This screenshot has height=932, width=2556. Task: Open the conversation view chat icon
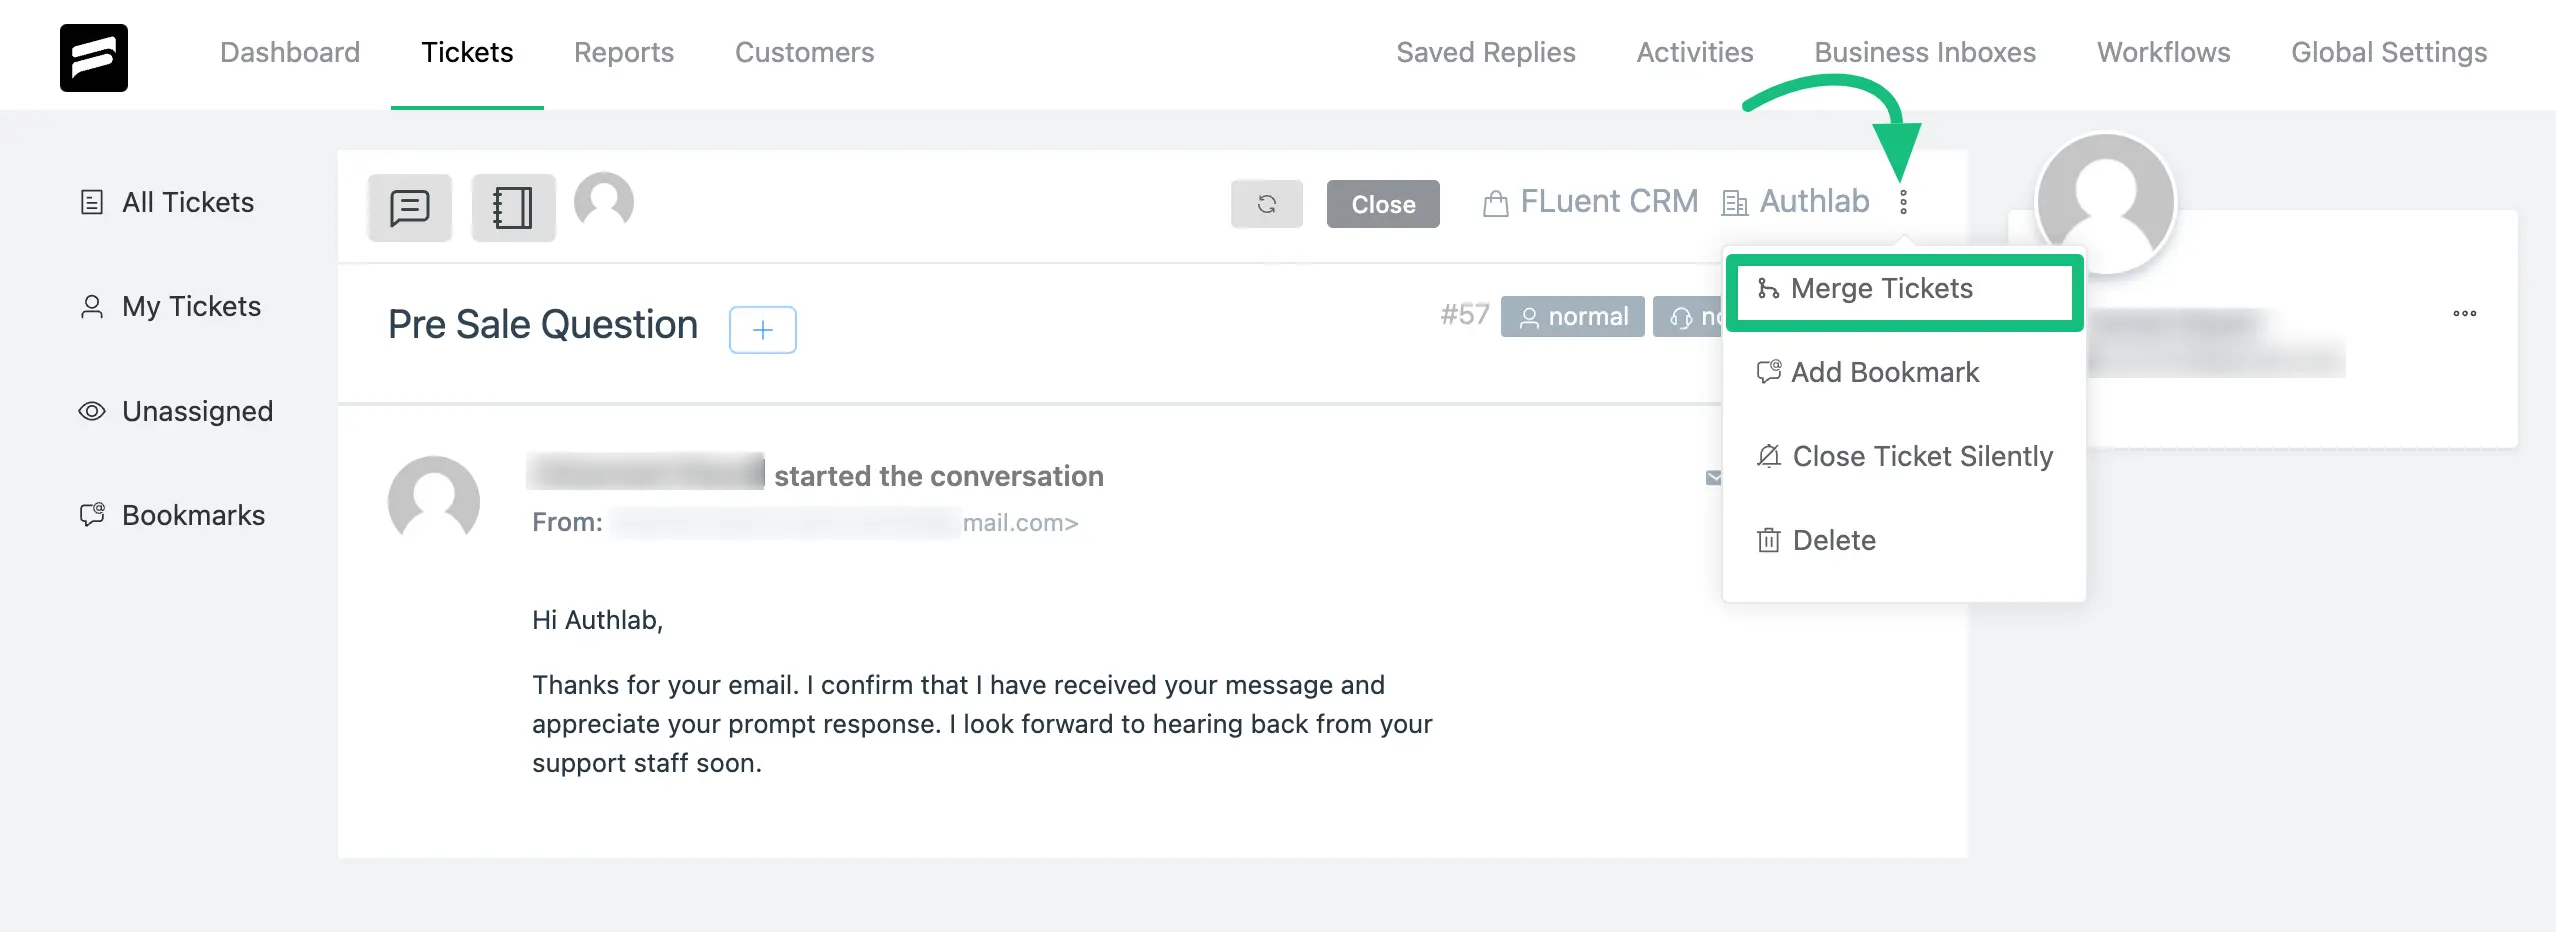(410, 207)
